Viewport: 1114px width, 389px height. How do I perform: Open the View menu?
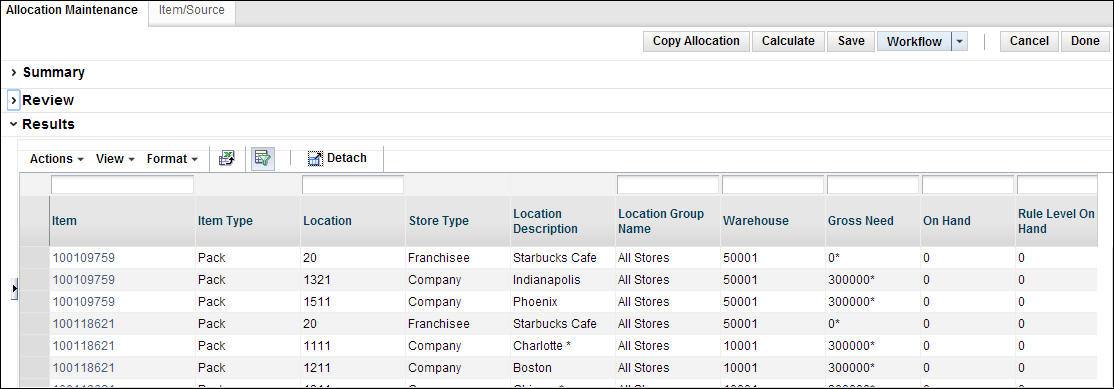click(x=115, y=159)
